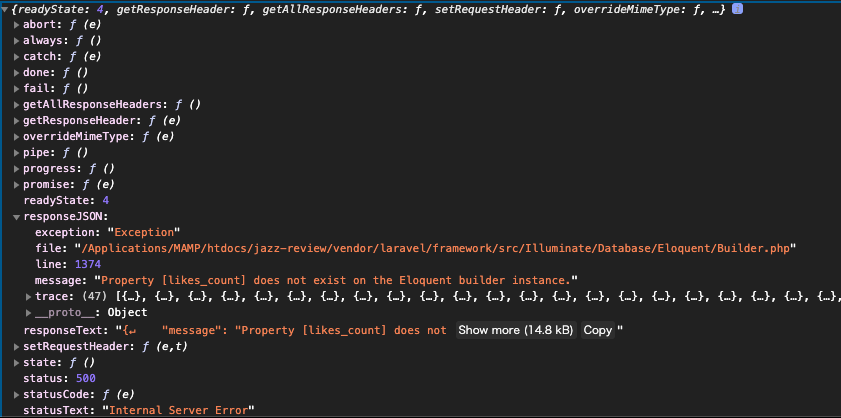The image size is (841, 418).
Task: Select the status value 500
Action: [86, 378]
